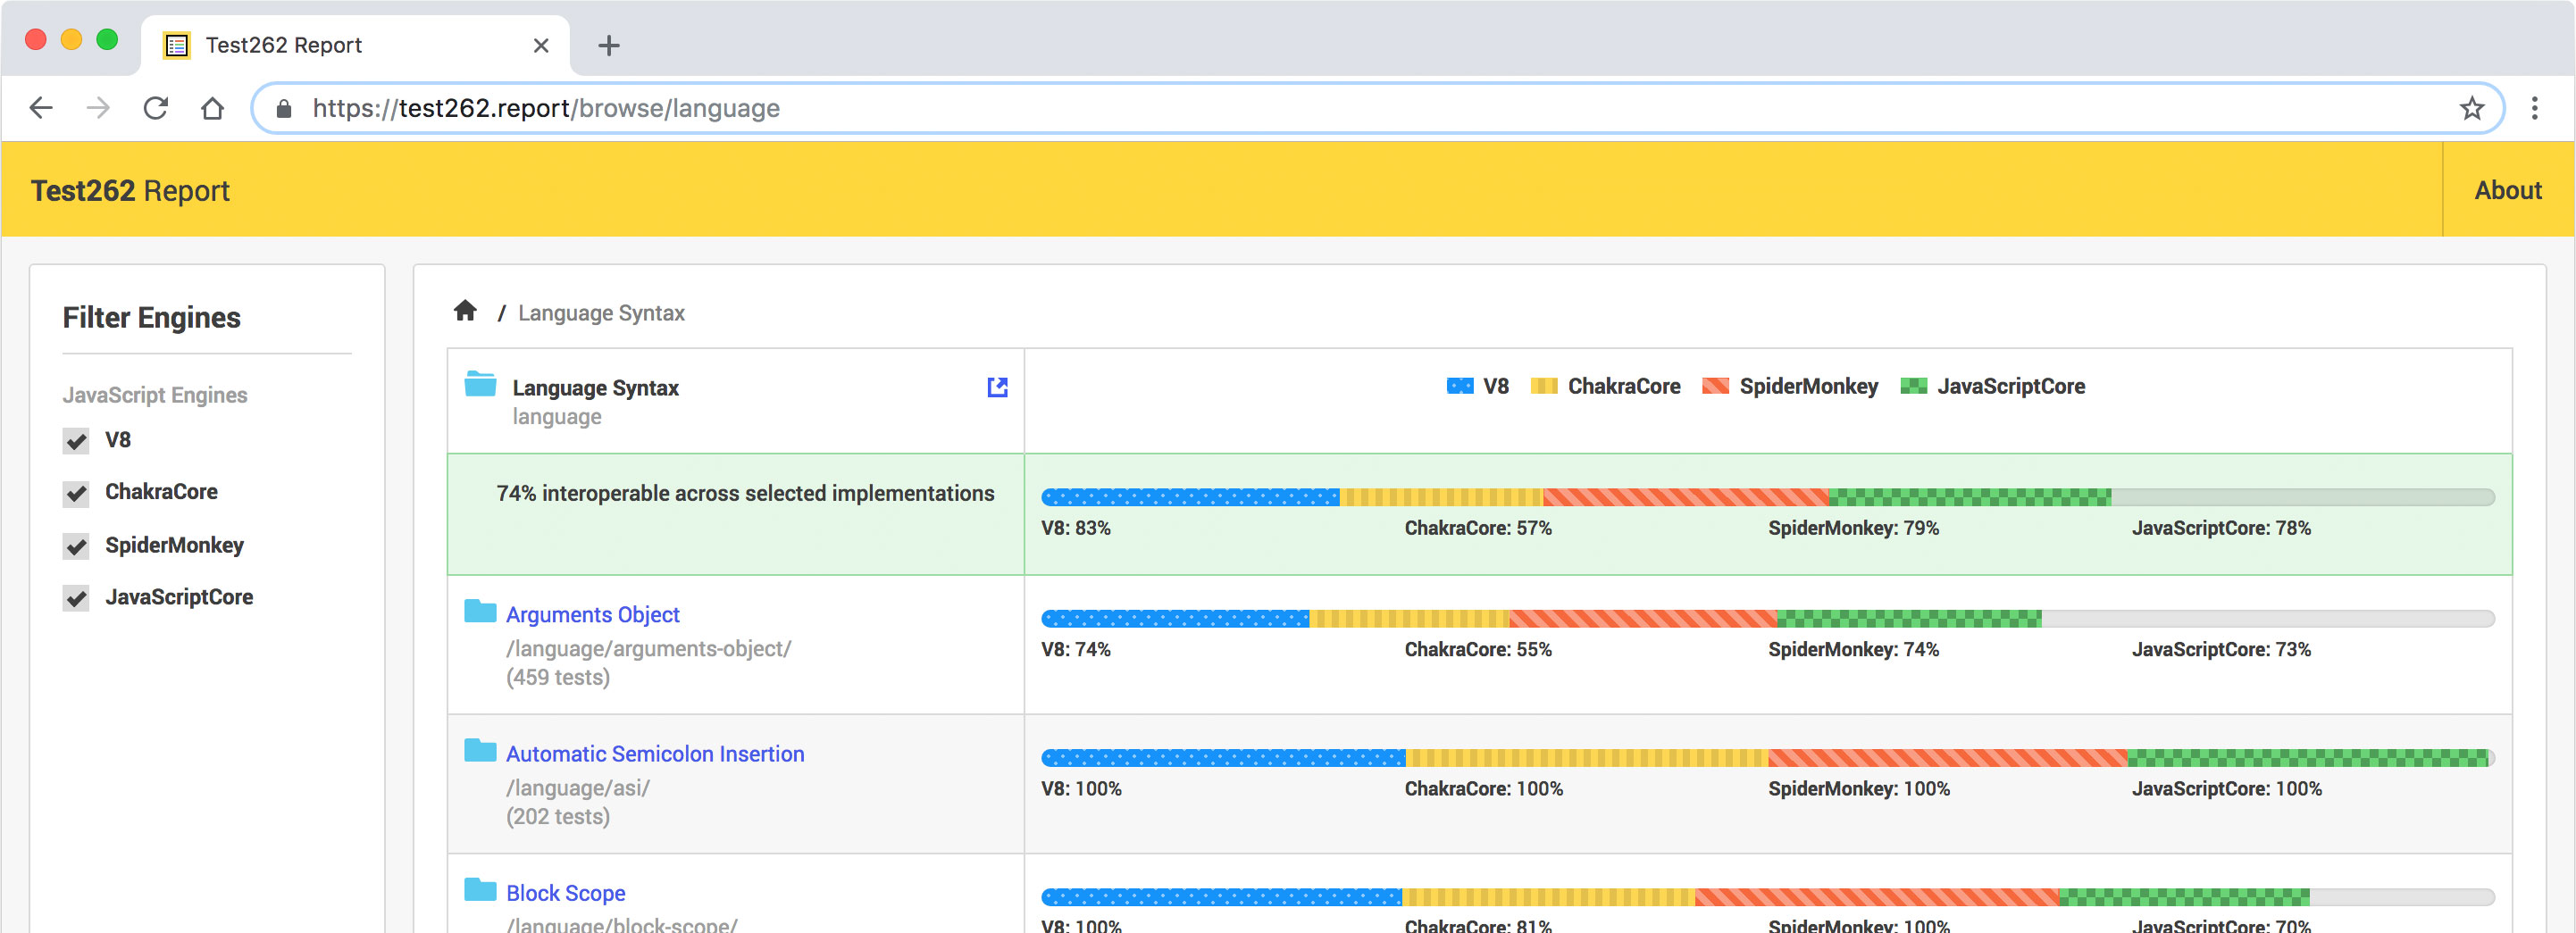Click the Block Scope folder icon
The image size is (2576, 933).
480,889
